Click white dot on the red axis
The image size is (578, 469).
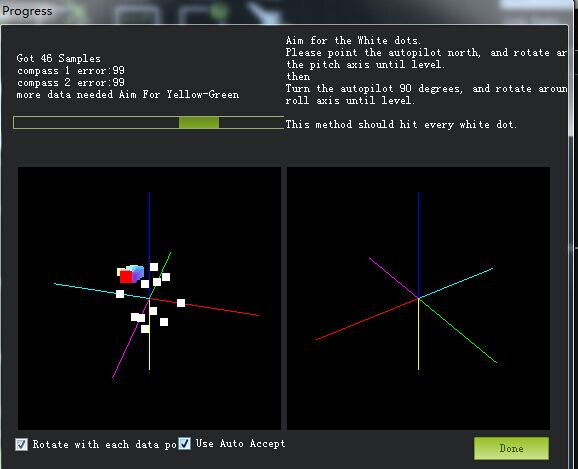pos(181,303)
